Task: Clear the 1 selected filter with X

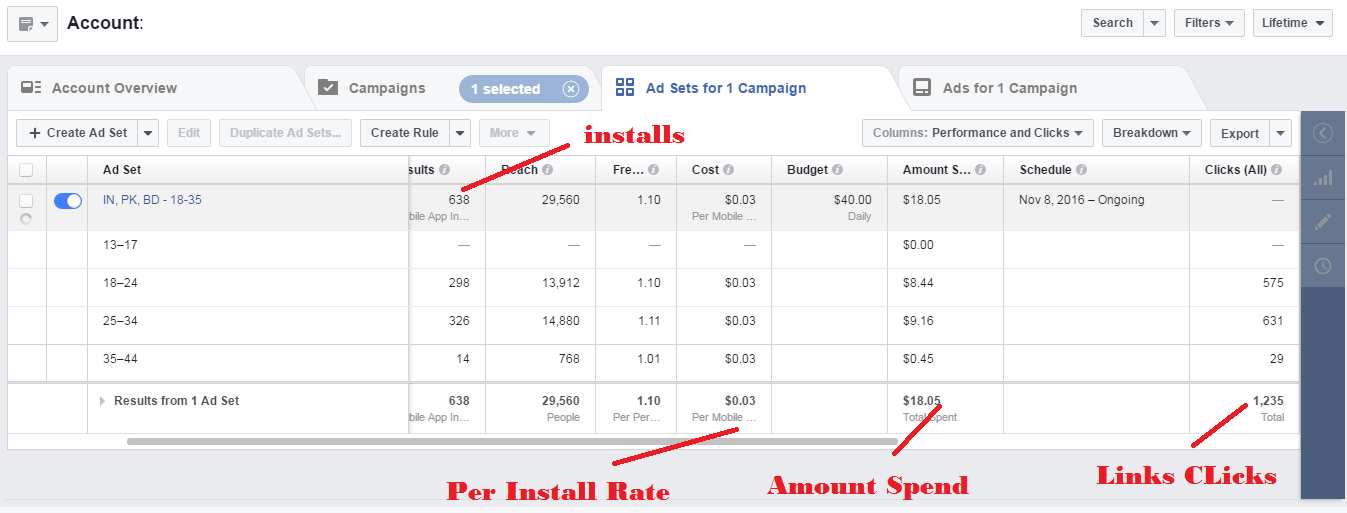Action: (x=571, y=89)
